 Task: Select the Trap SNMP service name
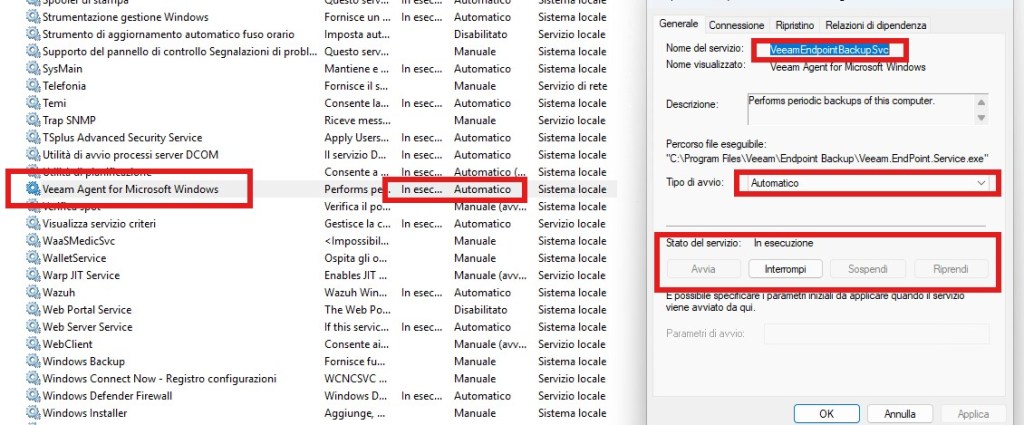pyautogui.click(x=69, y=120)
